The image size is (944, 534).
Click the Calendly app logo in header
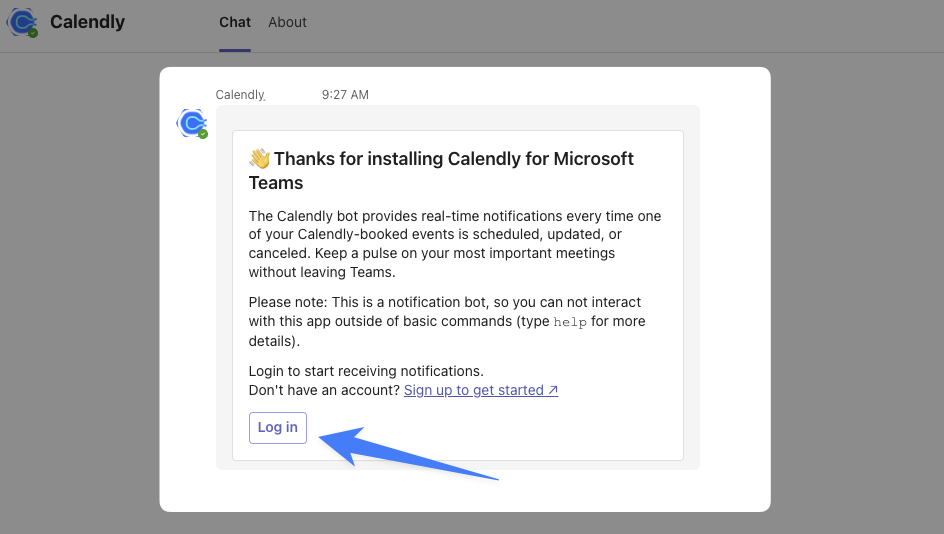22,22
